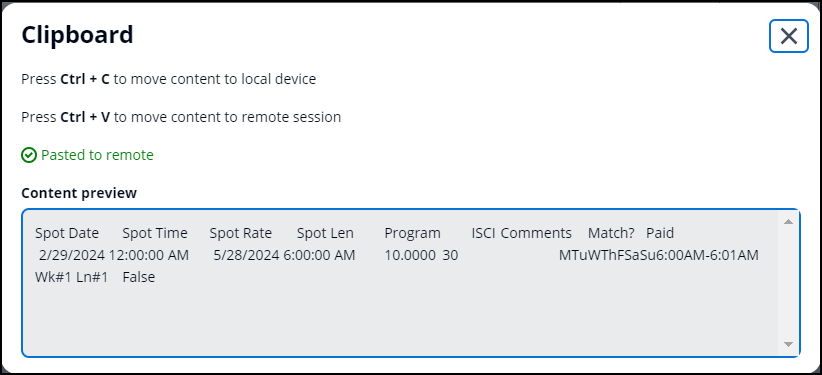The image size is (822, 375).
Task: Click the 'Wk#1 Ln#1' comment text
Action: (x=71, y=277)
